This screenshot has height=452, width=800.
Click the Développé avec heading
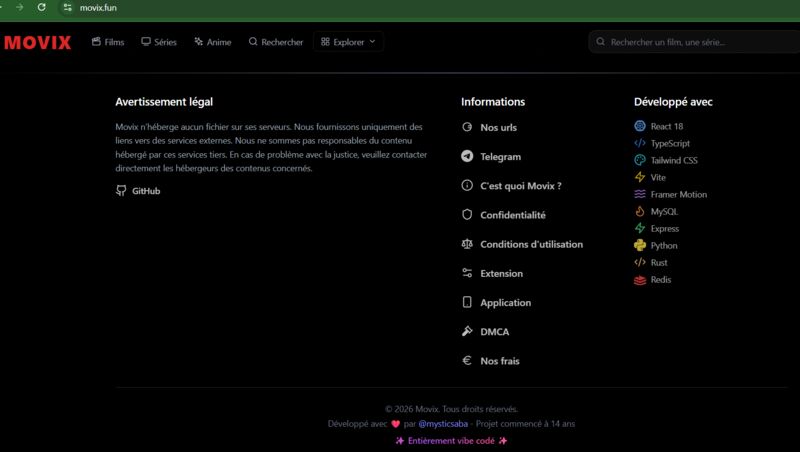pyautogui.click(x=673, y=102)
